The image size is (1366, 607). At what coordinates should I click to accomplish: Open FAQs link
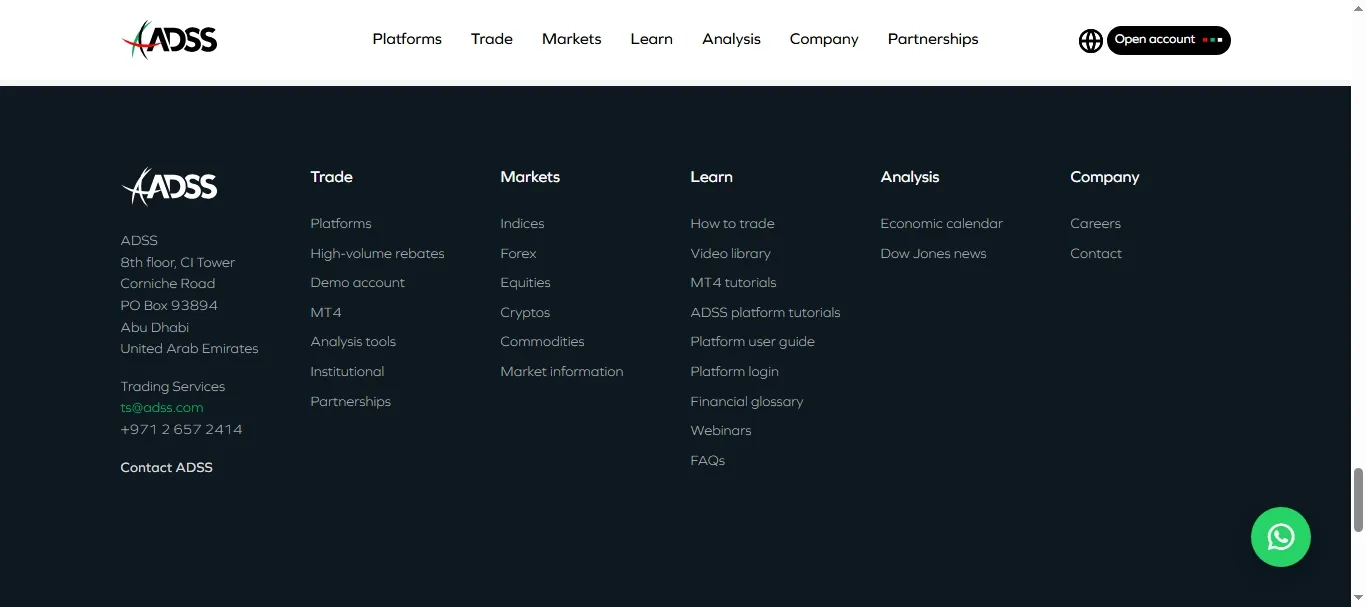[x=707, y=460]
